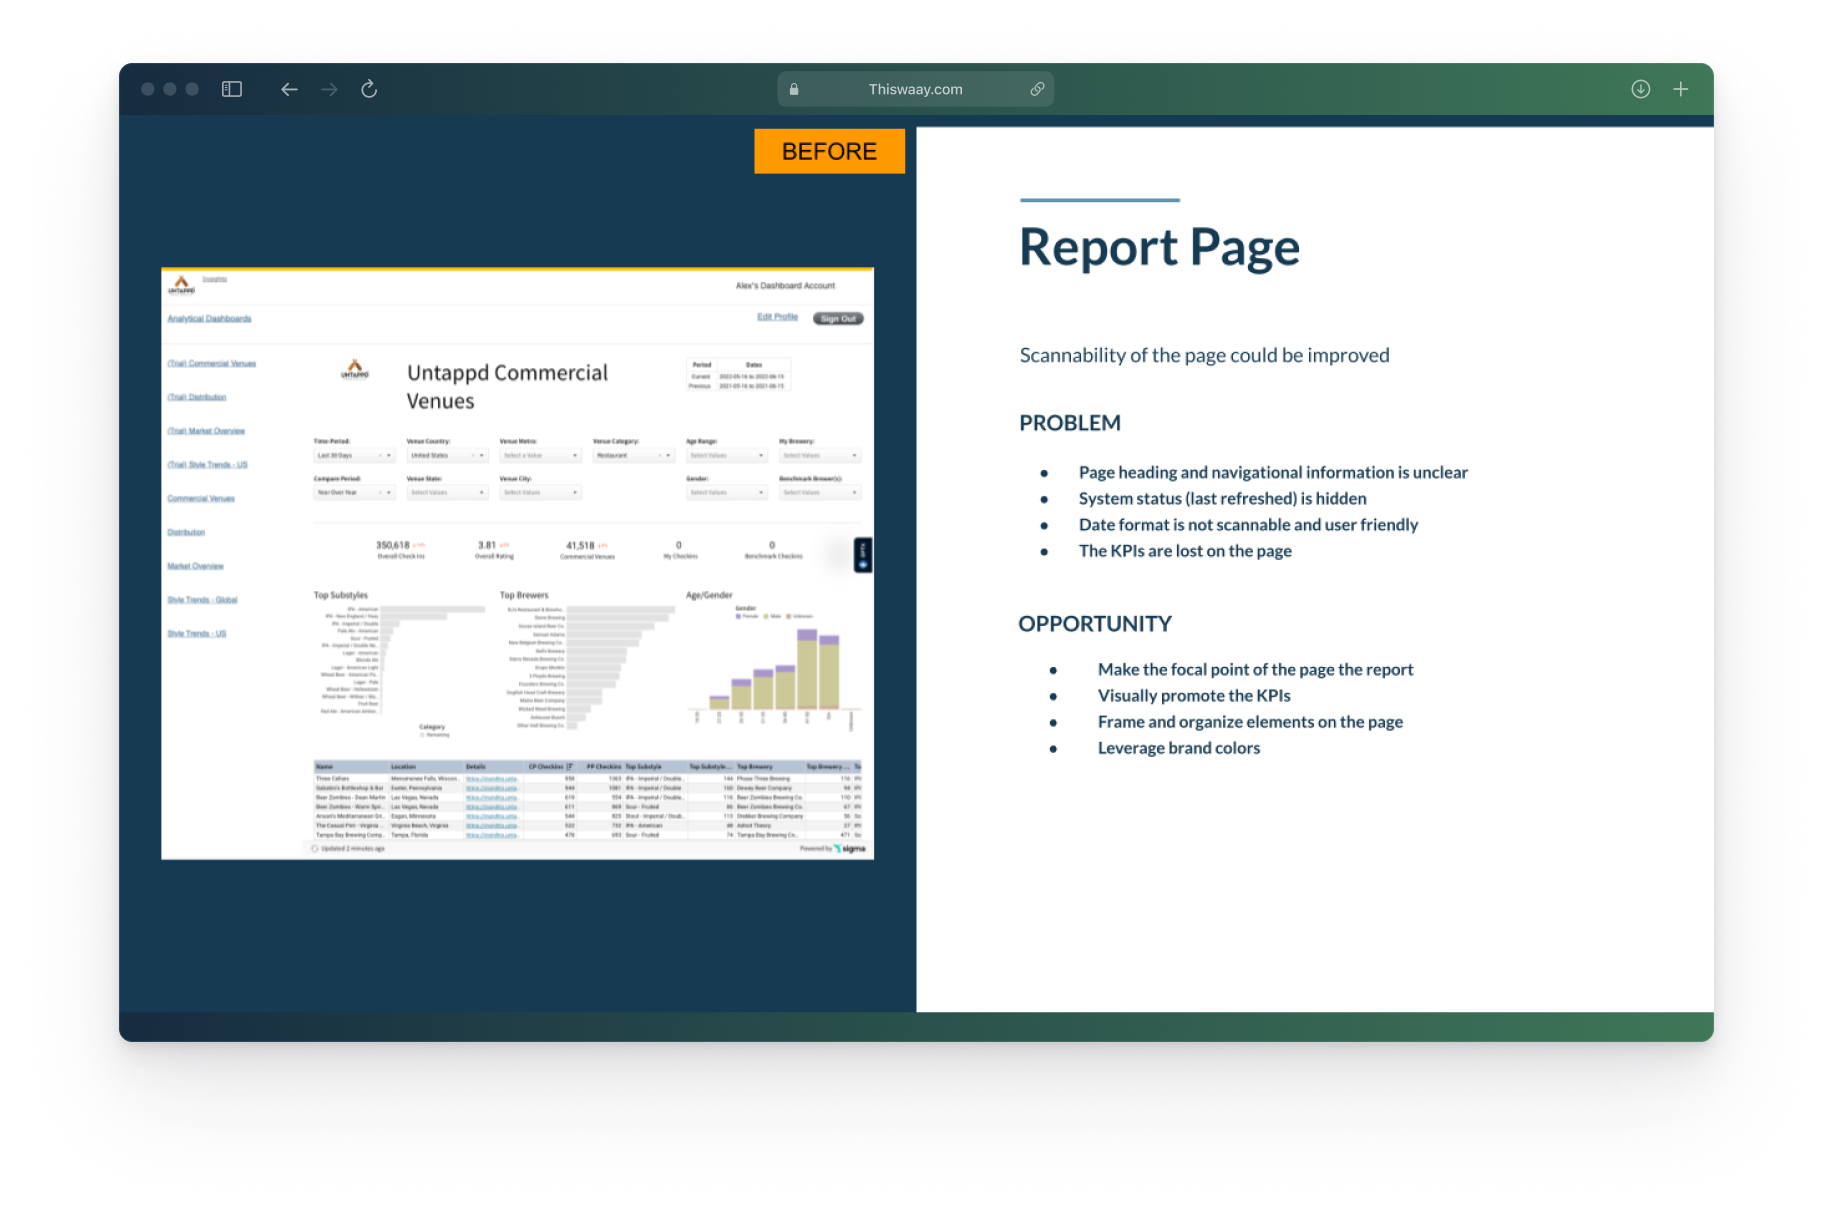Click the browser sidebar toggle icon
Screen dimensions: 1833x1217
click(232, 89)
